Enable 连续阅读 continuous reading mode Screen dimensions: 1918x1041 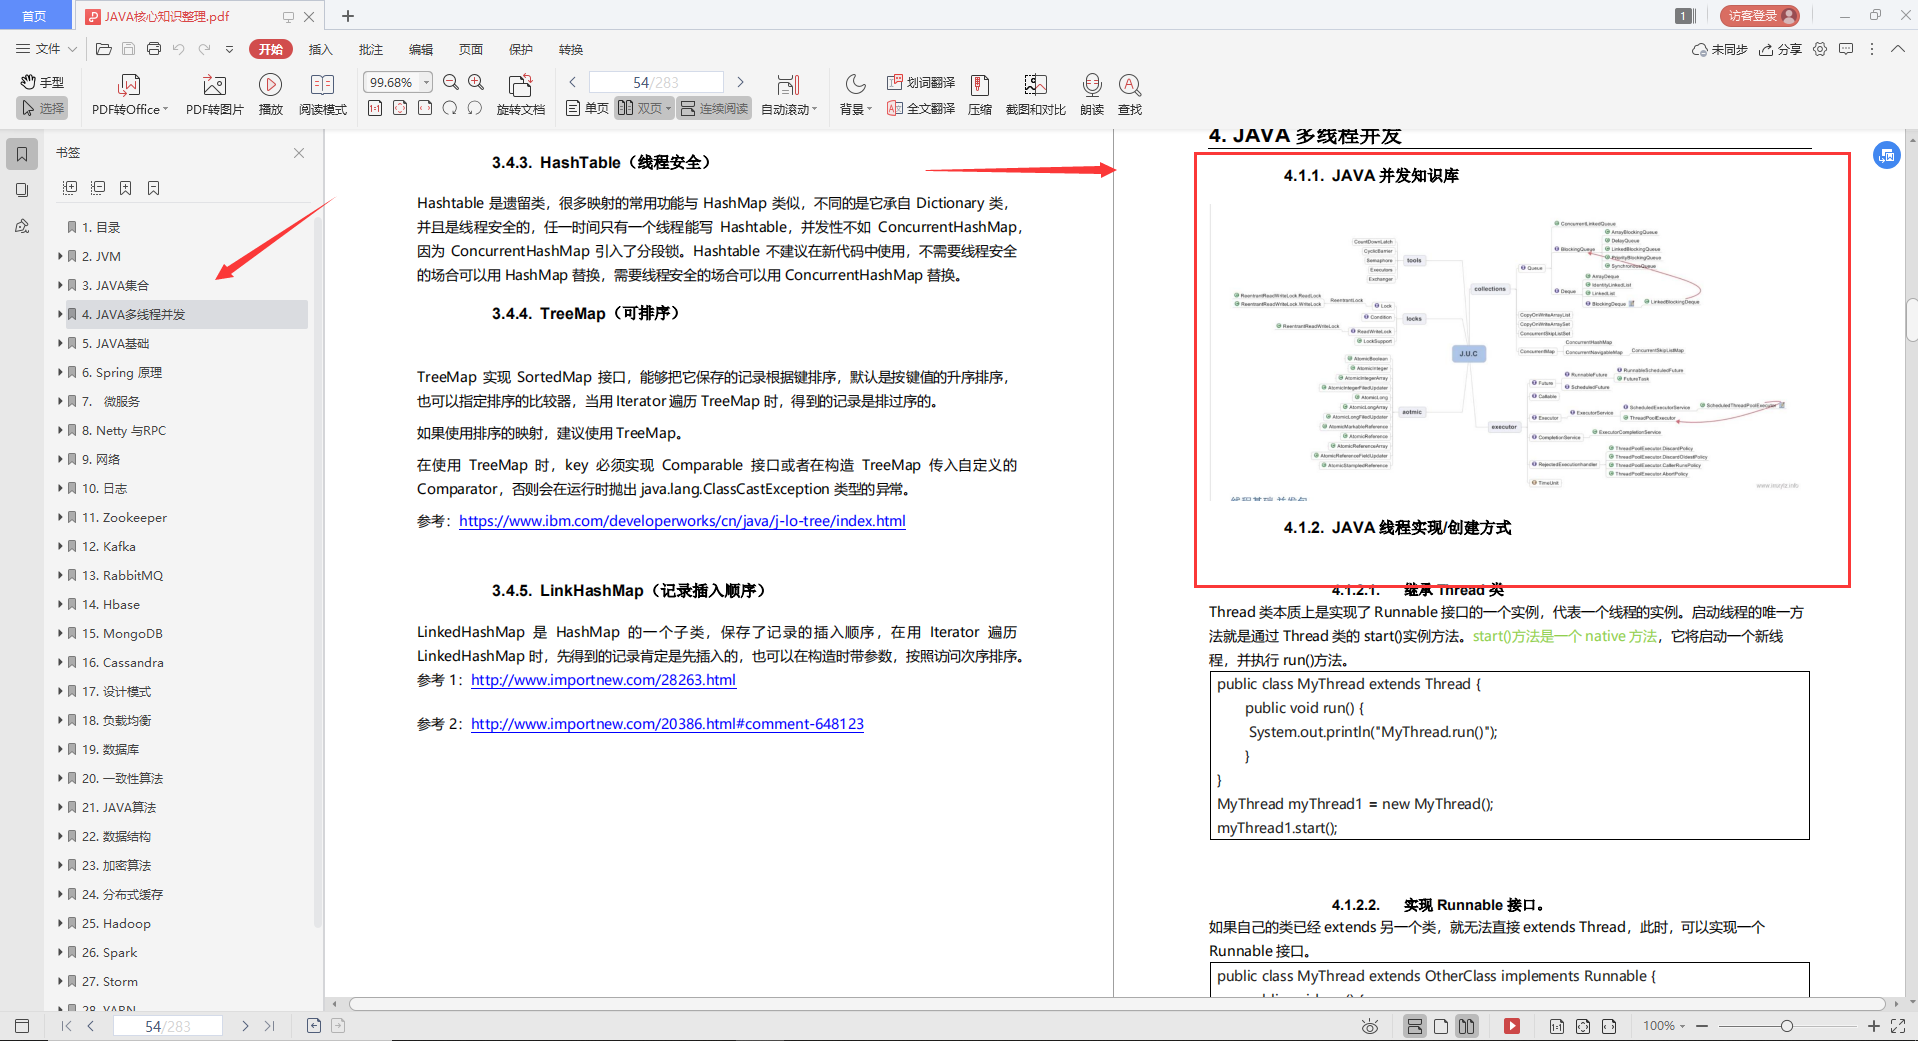coord(713,108)
